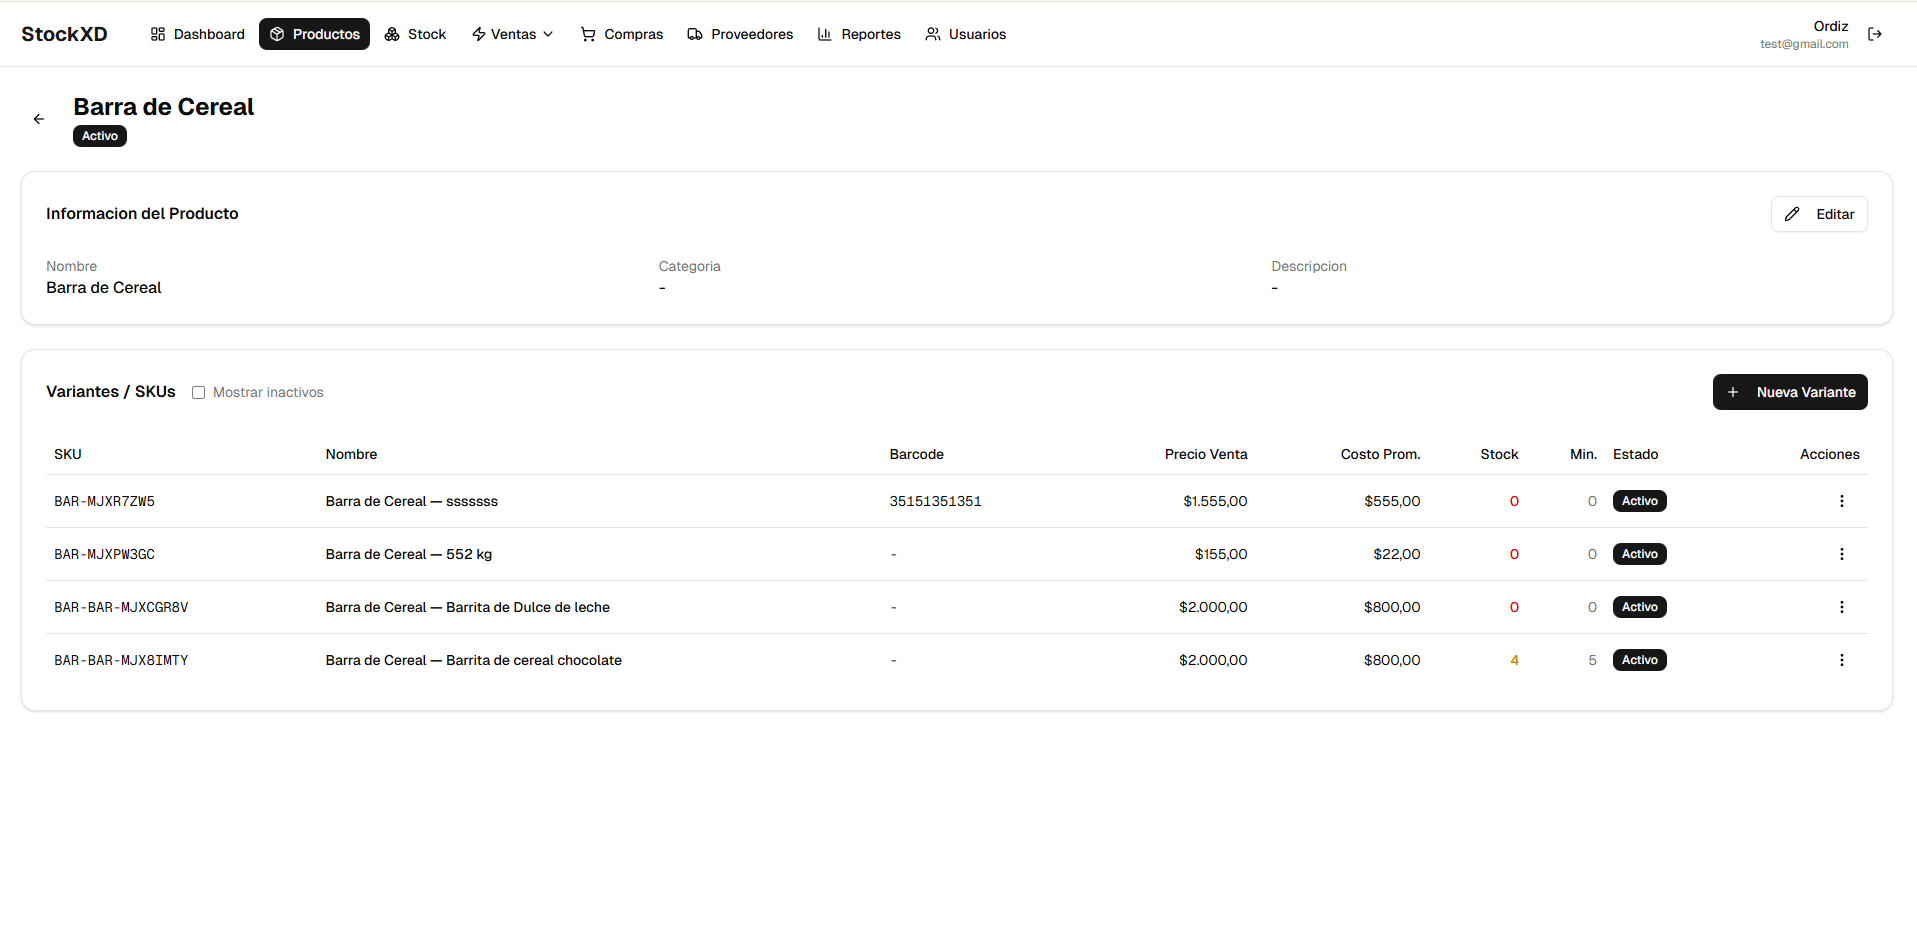This screenshot has width=1917, height=950.
Task: Click the pencil Editar button
Action: [1818, 214]
